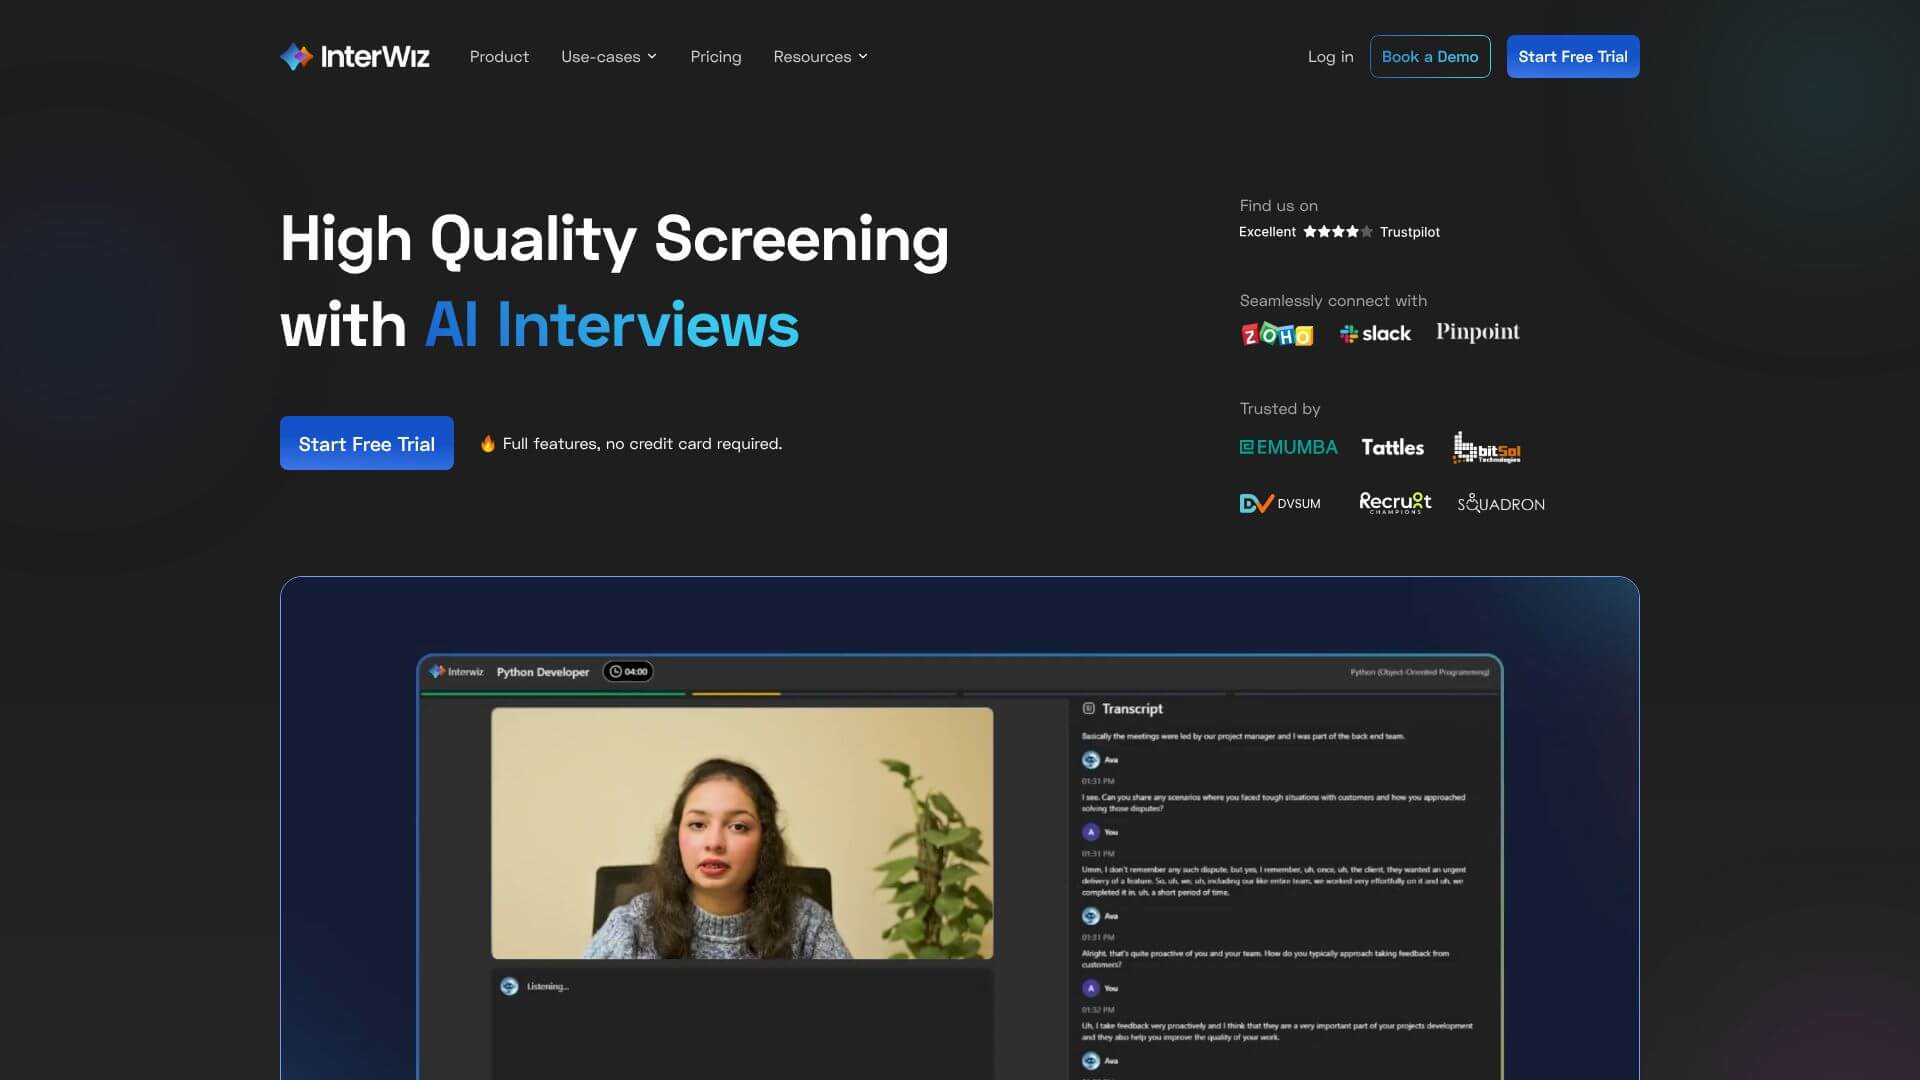Click the InterWiz logo in header
Viewport: 1920px width, 1080px height.
[355, 57]
